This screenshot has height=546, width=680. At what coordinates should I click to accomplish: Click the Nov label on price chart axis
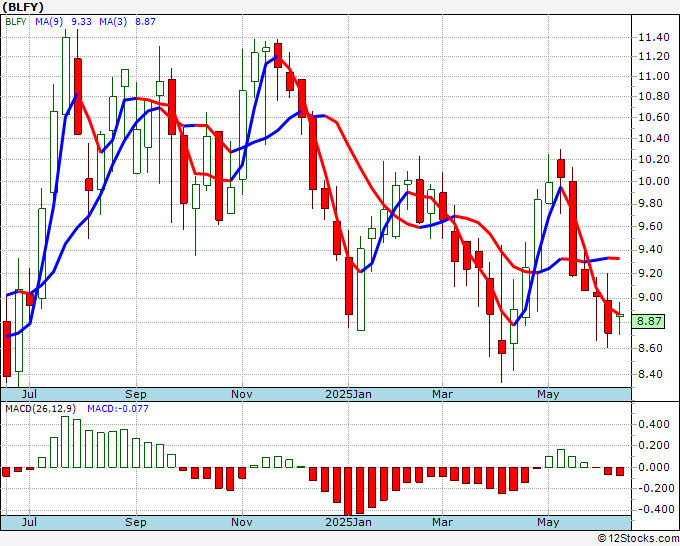(x=242, y=394)
